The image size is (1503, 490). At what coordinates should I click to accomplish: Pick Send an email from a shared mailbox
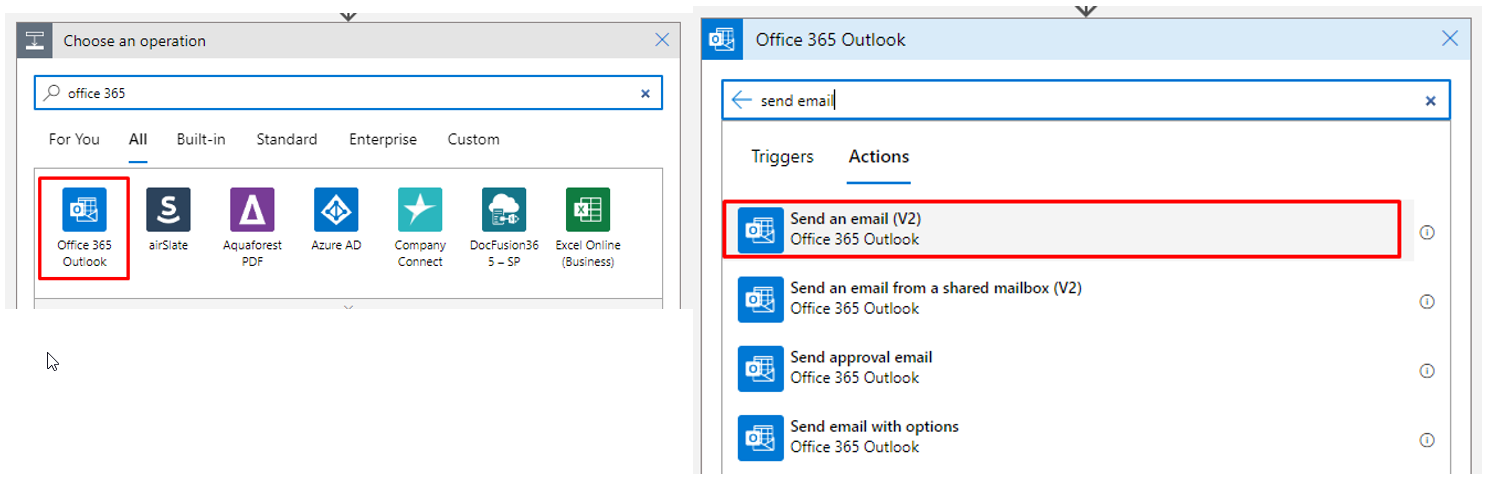click(x=1060, y=298)
